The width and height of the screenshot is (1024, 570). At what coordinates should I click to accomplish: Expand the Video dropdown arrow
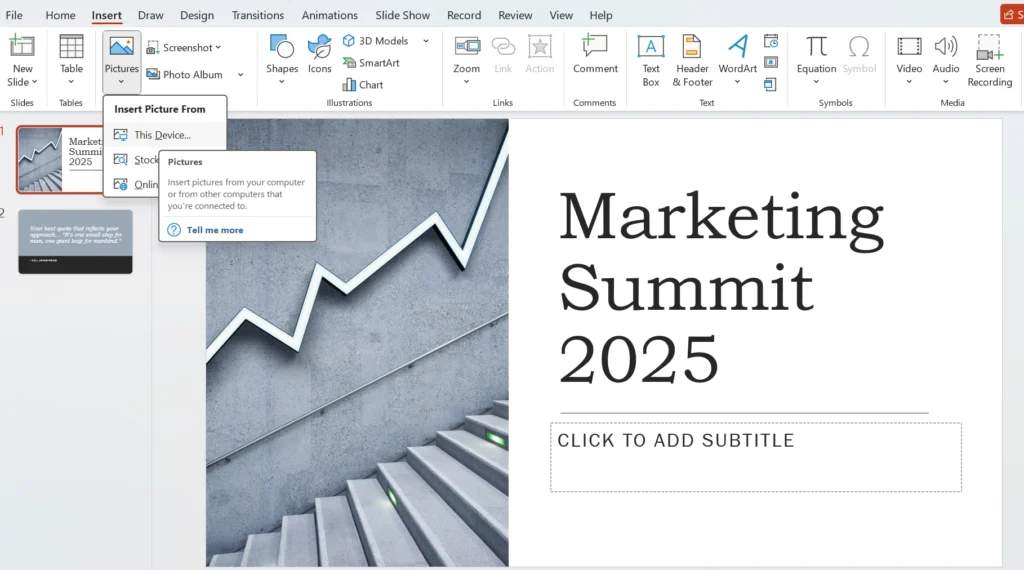click(x=908, y=82)
